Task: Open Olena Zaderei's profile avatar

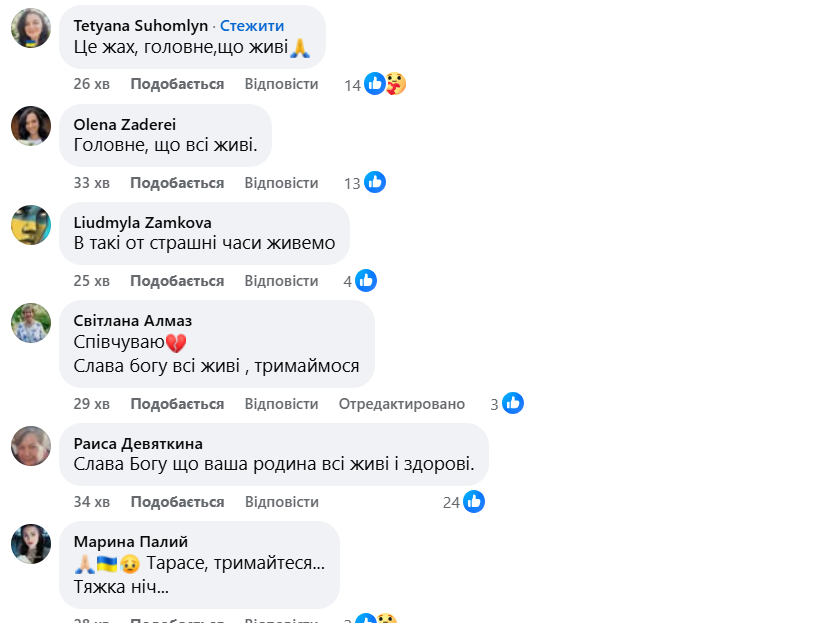Action: tap(31, 126)
